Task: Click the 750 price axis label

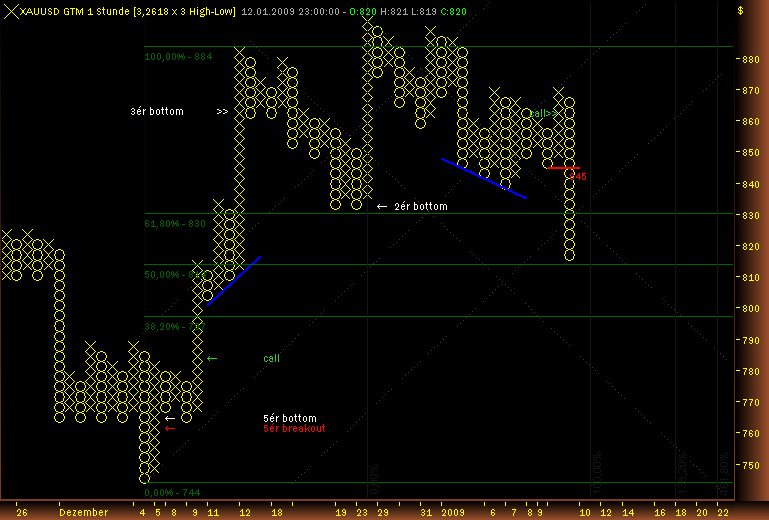Action: [749, 466]
